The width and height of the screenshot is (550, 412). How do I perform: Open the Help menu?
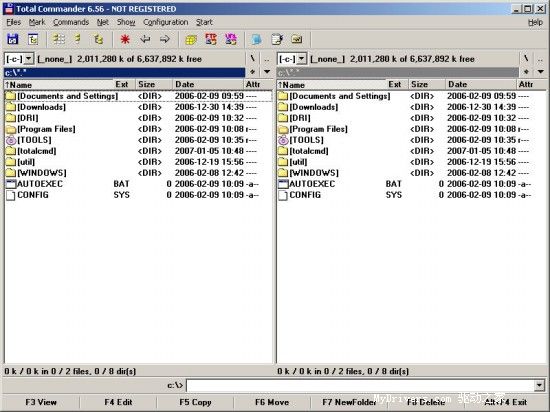(535, 22)
